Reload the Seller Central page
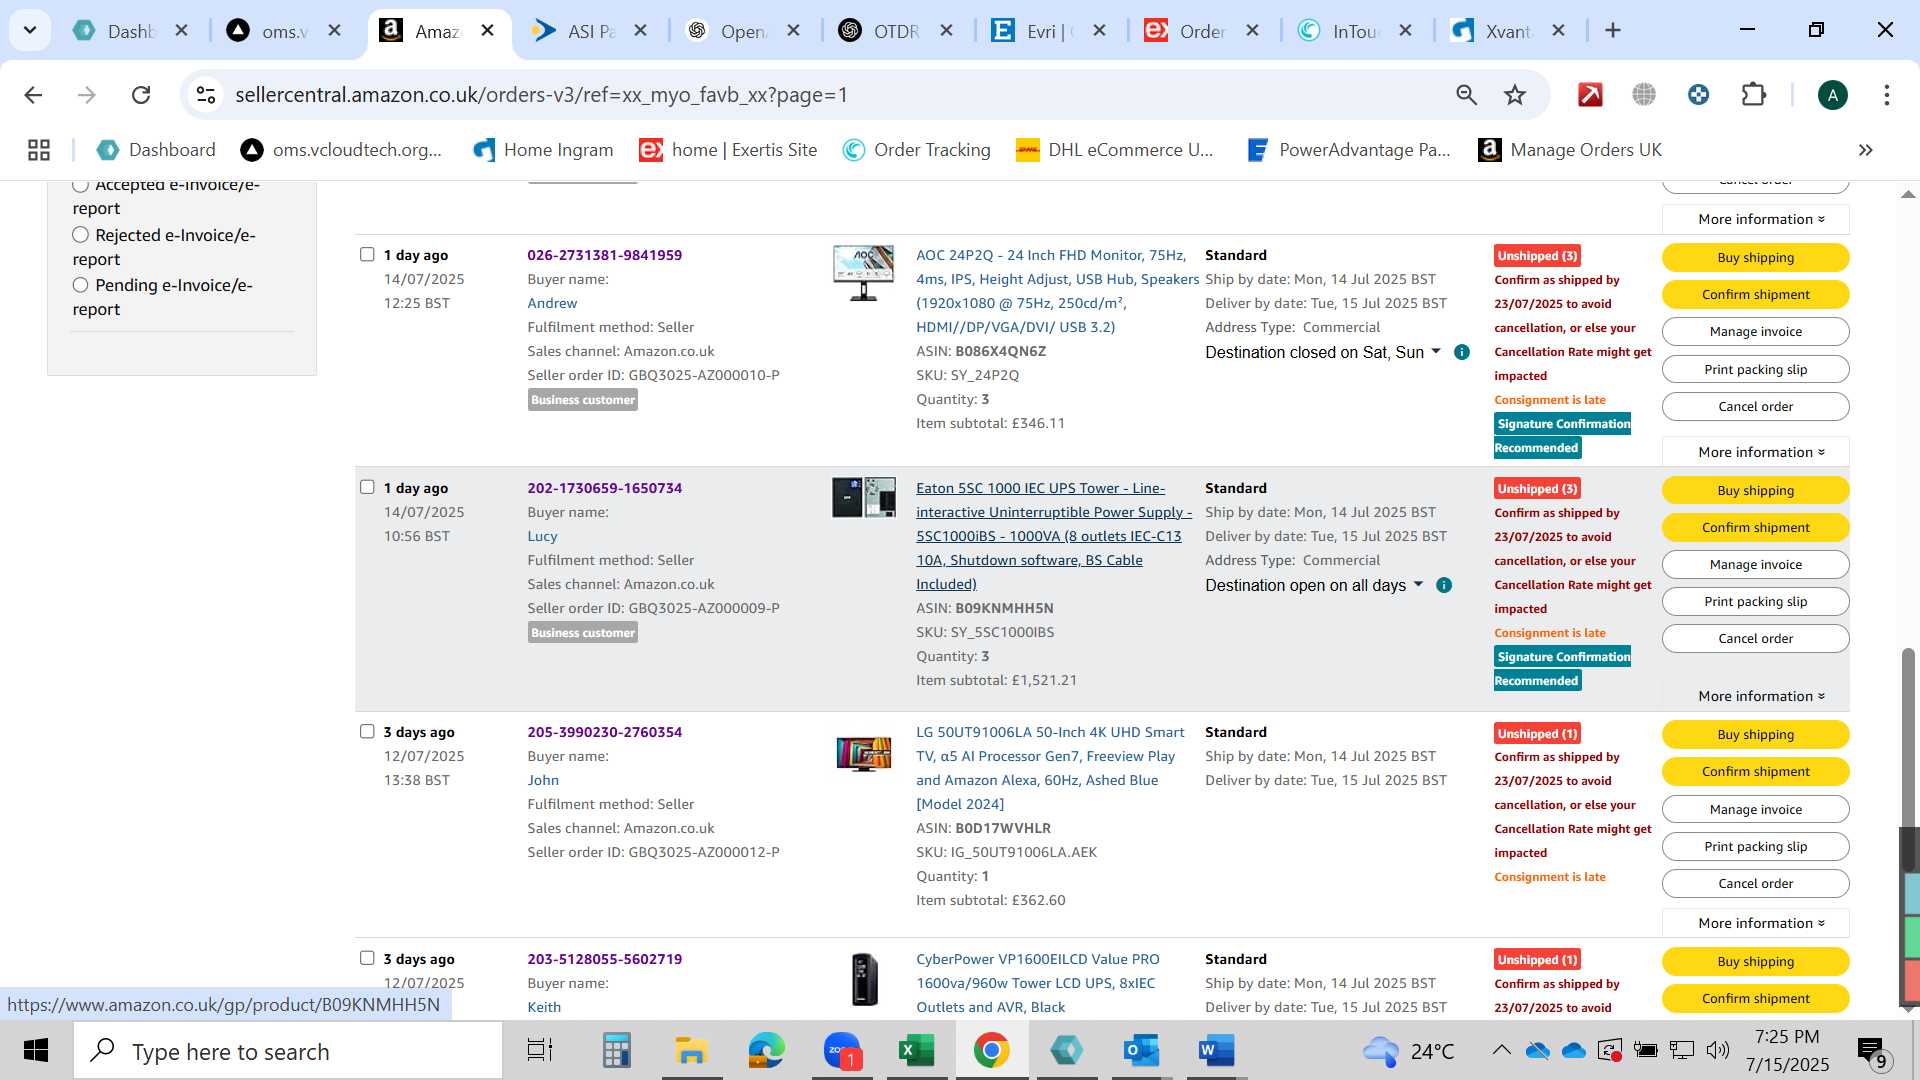 (x=141, y=95)
